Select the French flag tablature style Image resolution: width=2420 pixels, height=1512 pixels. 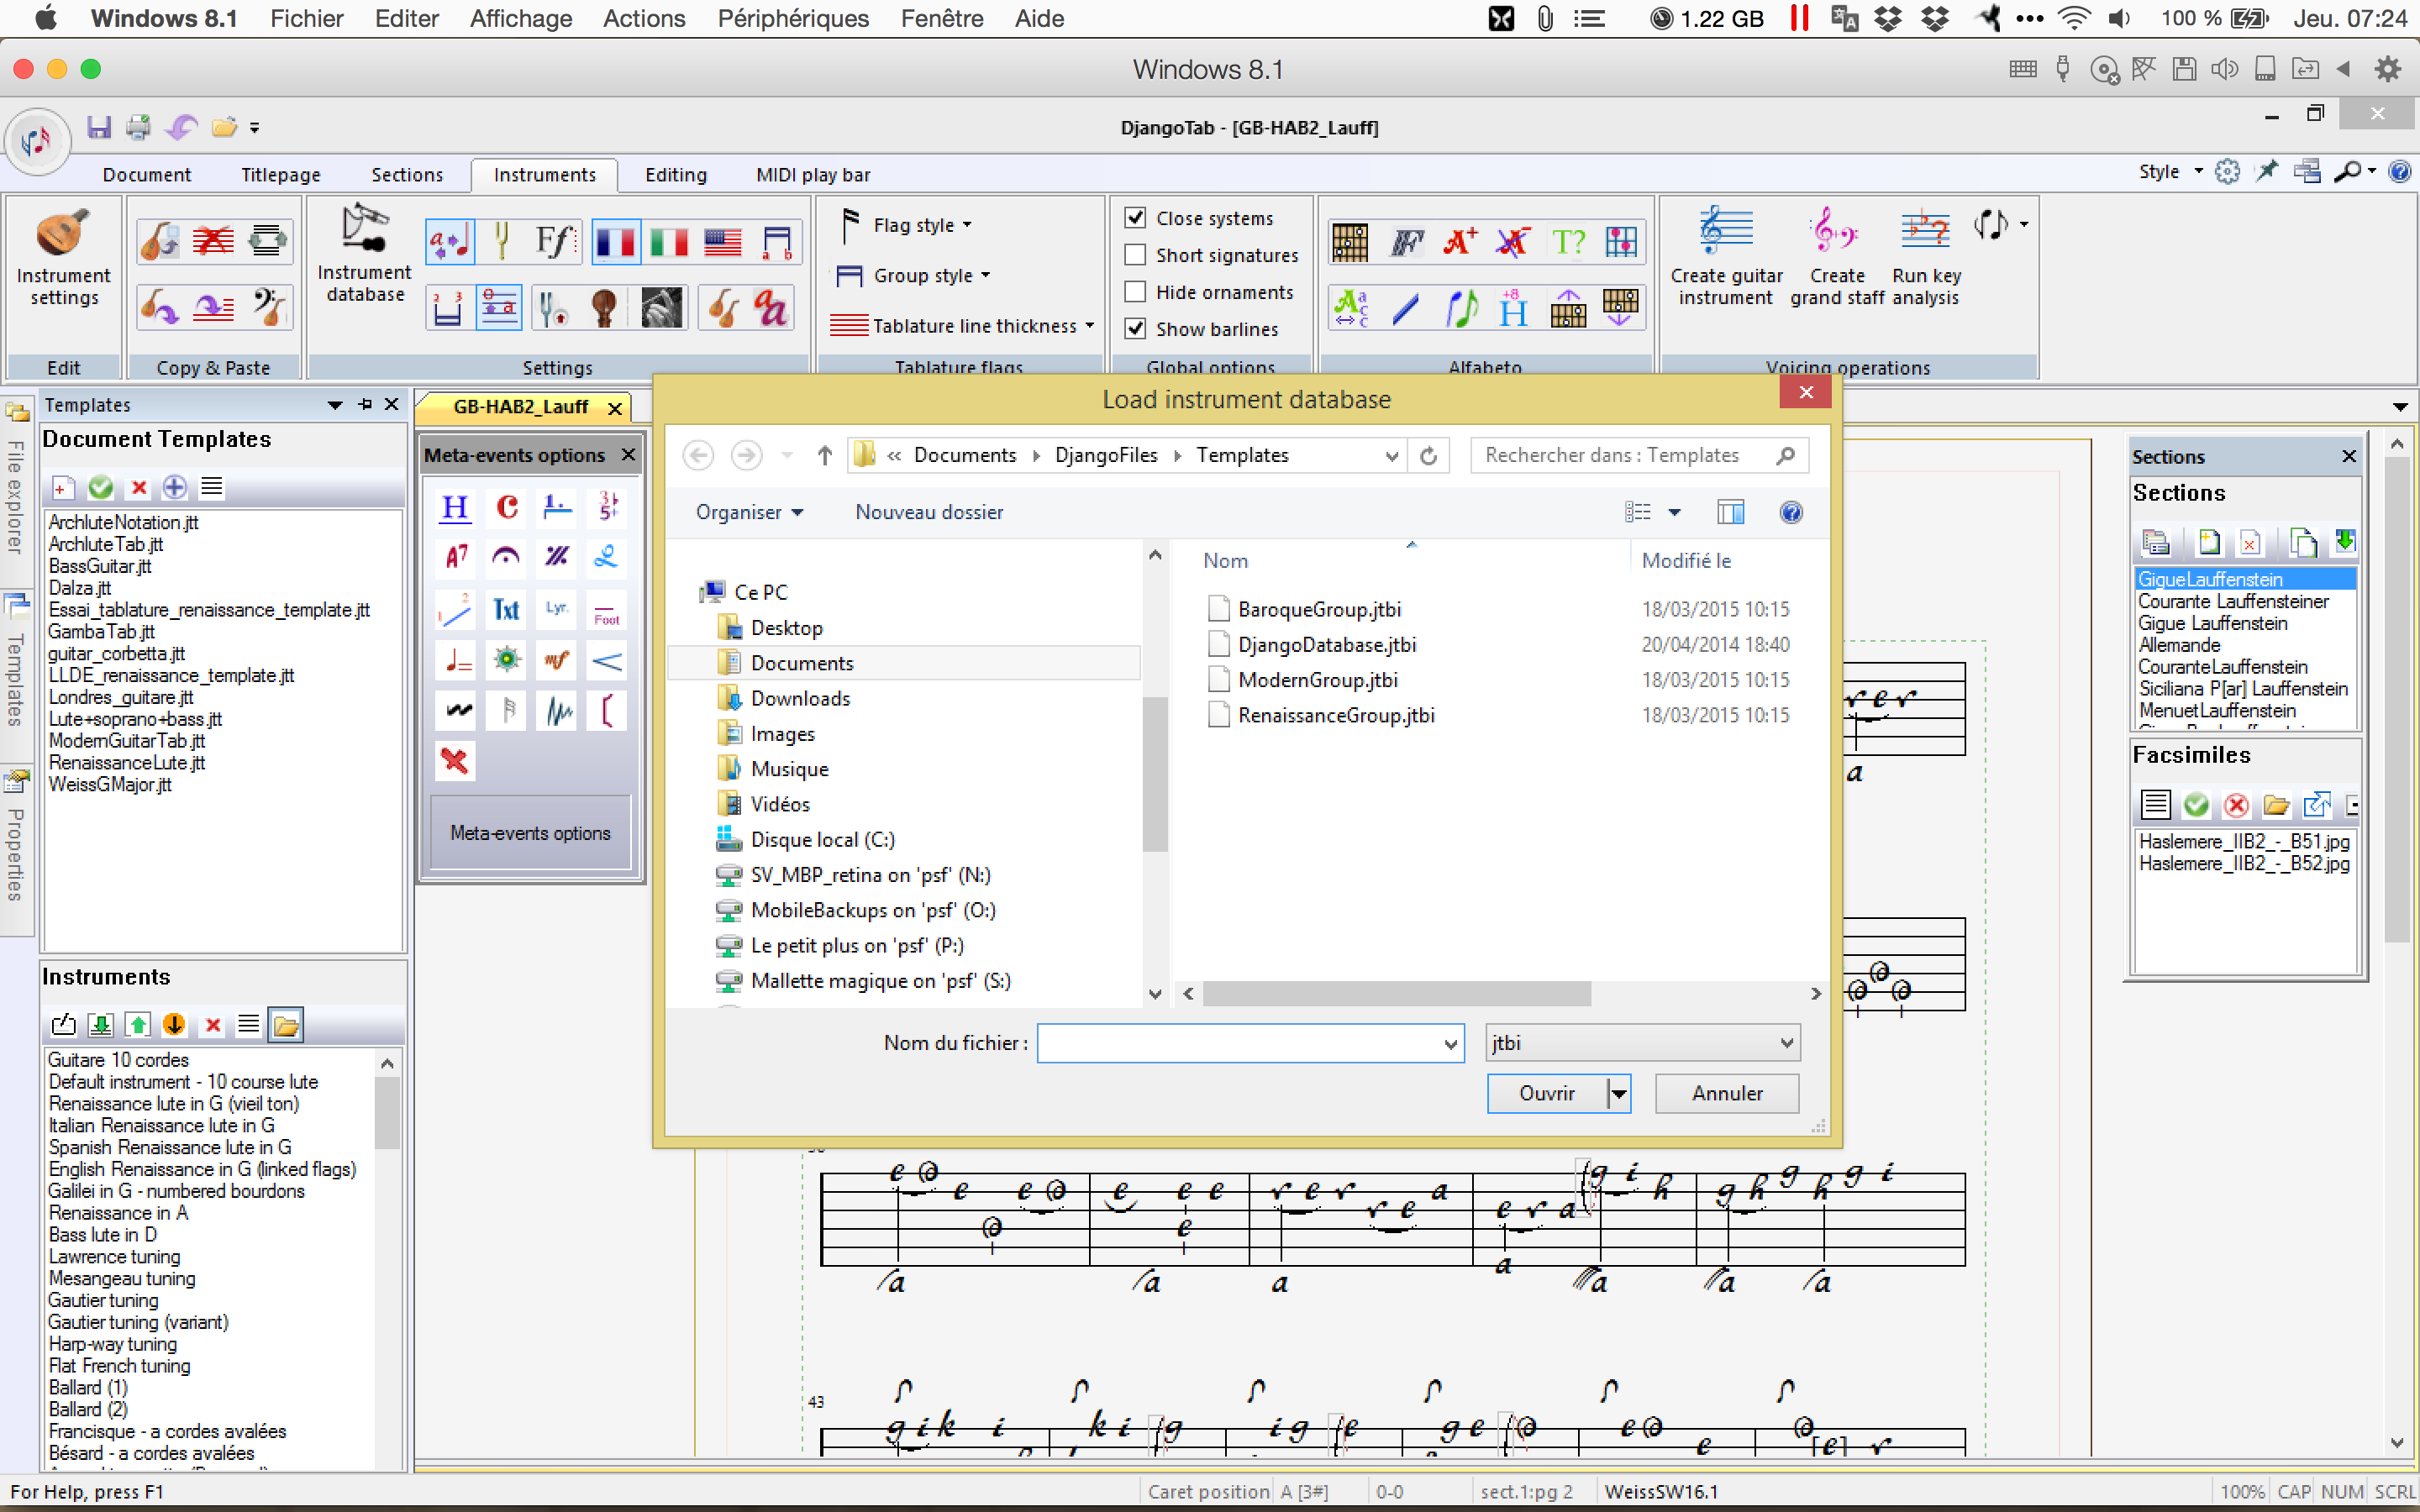pos(615,242)
